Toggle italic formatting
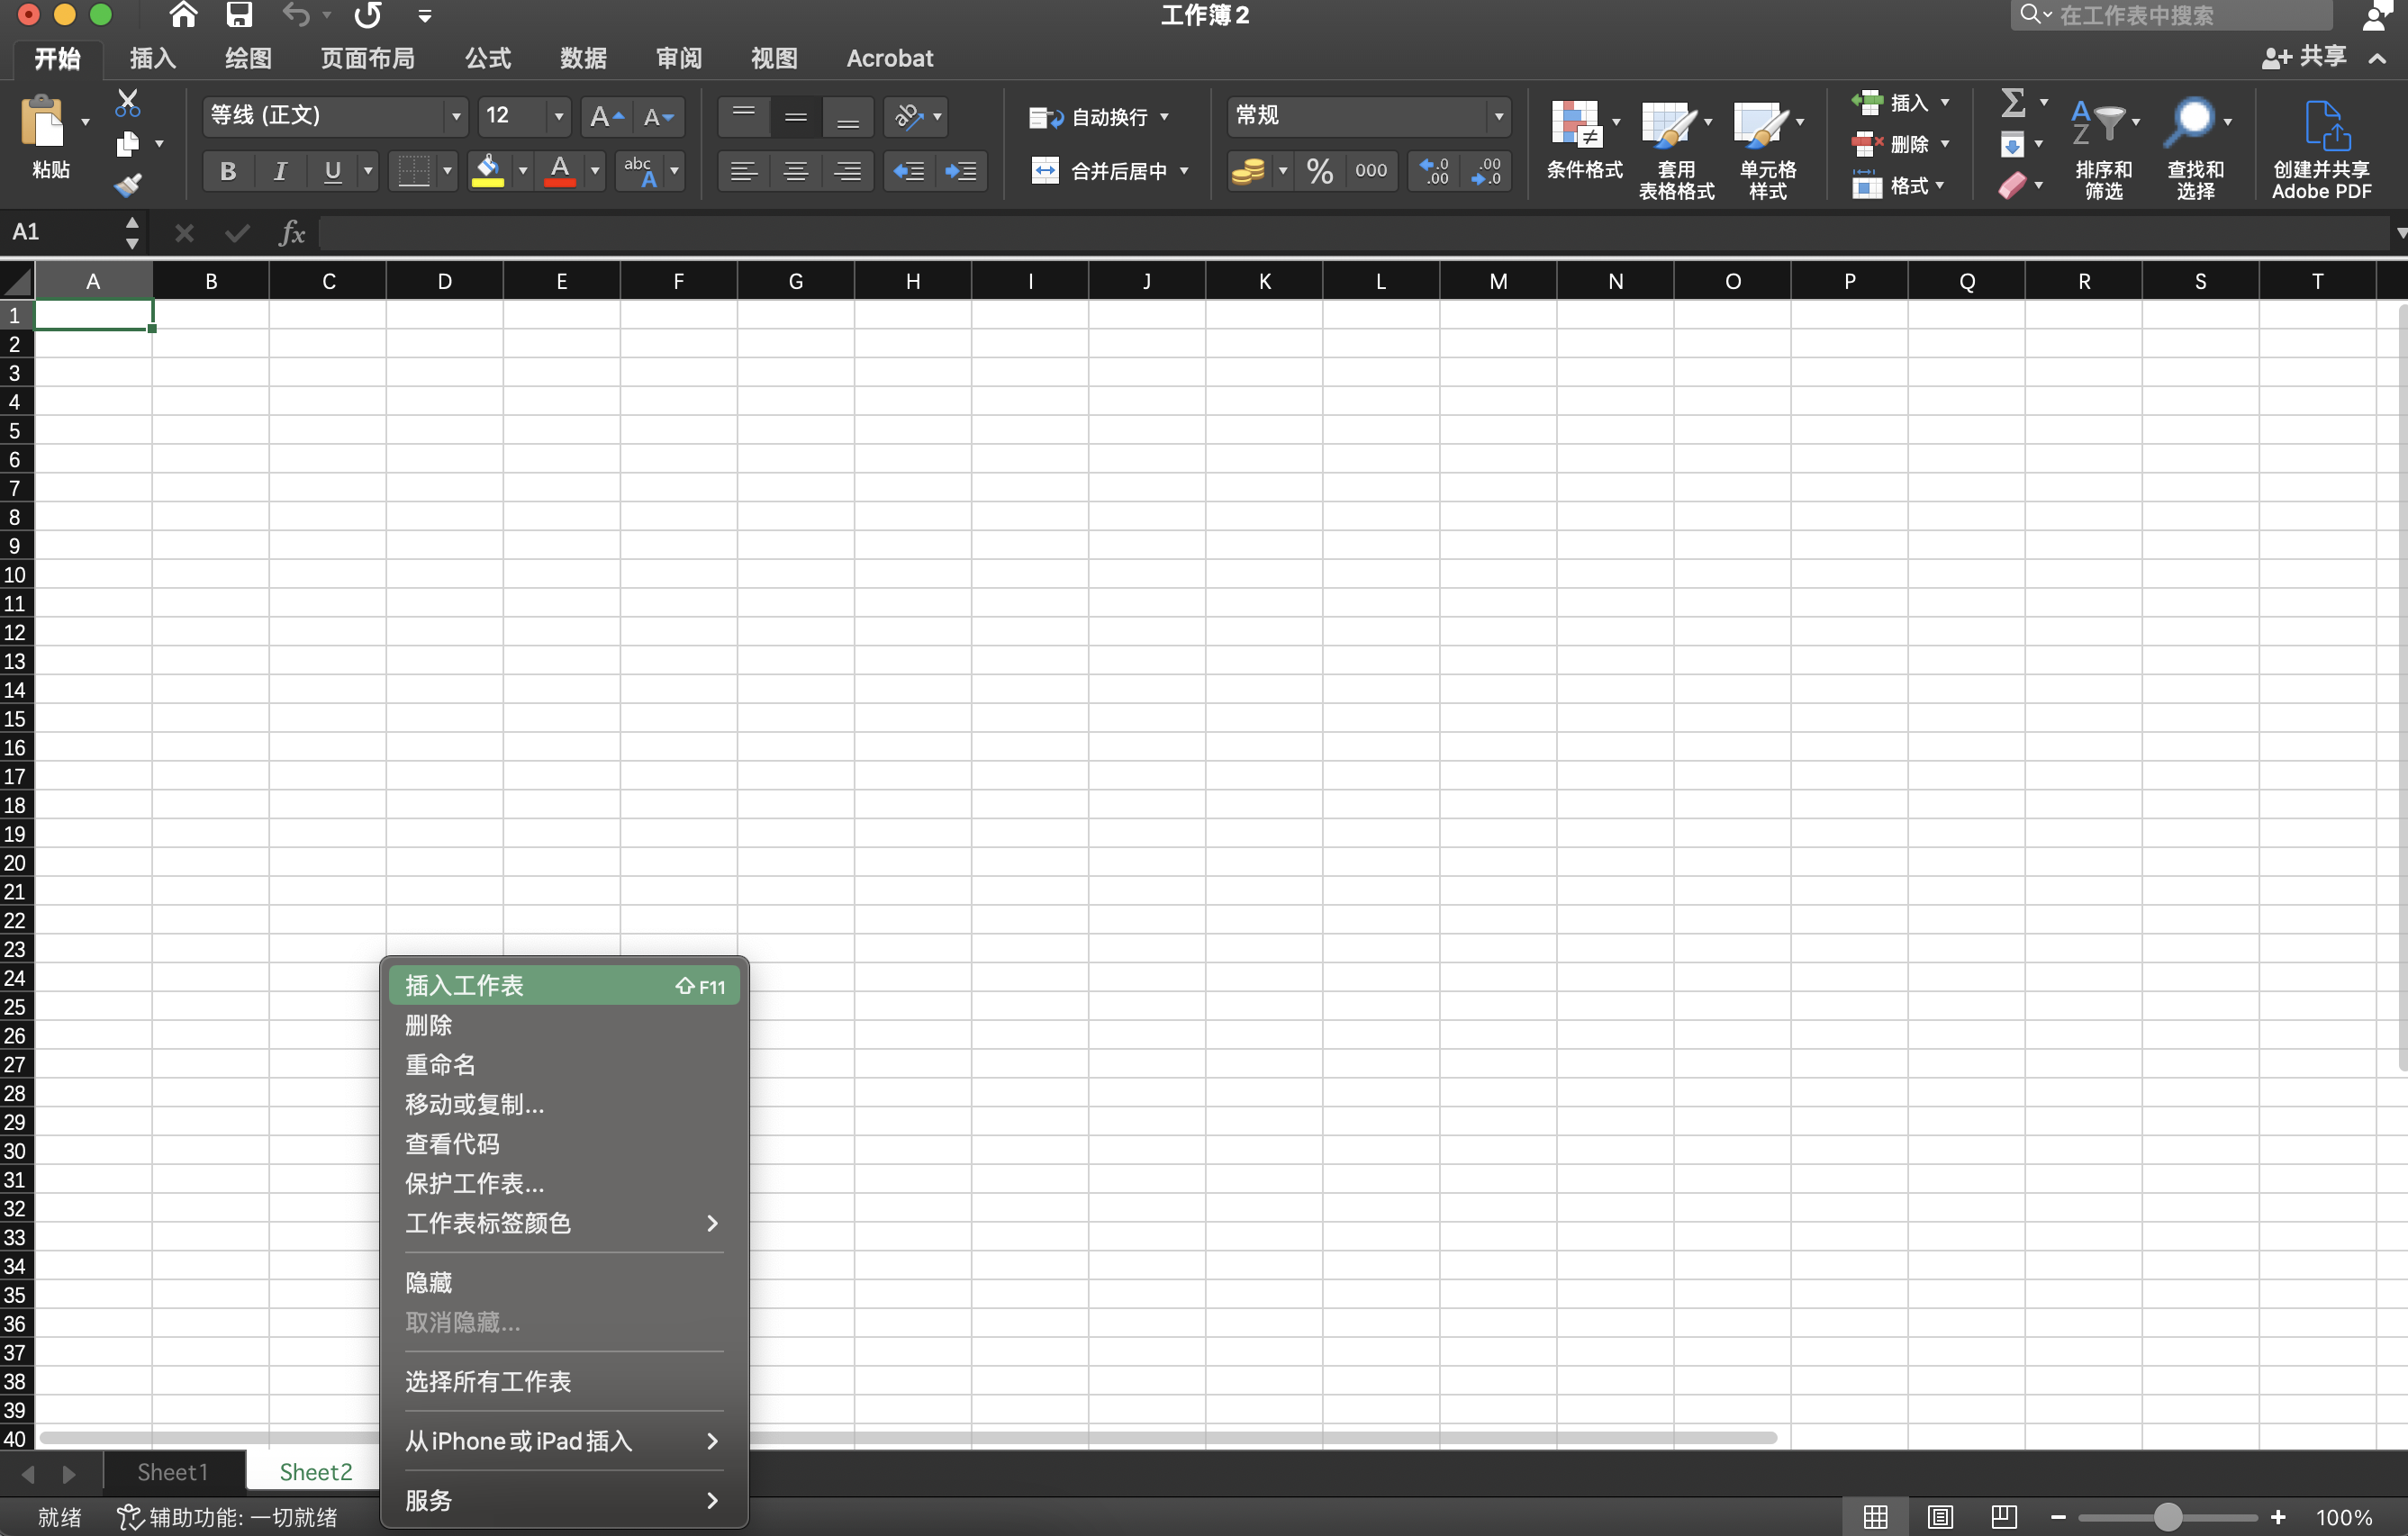Viewport: 2408px width, 1536px height. (x=280, y=170)
